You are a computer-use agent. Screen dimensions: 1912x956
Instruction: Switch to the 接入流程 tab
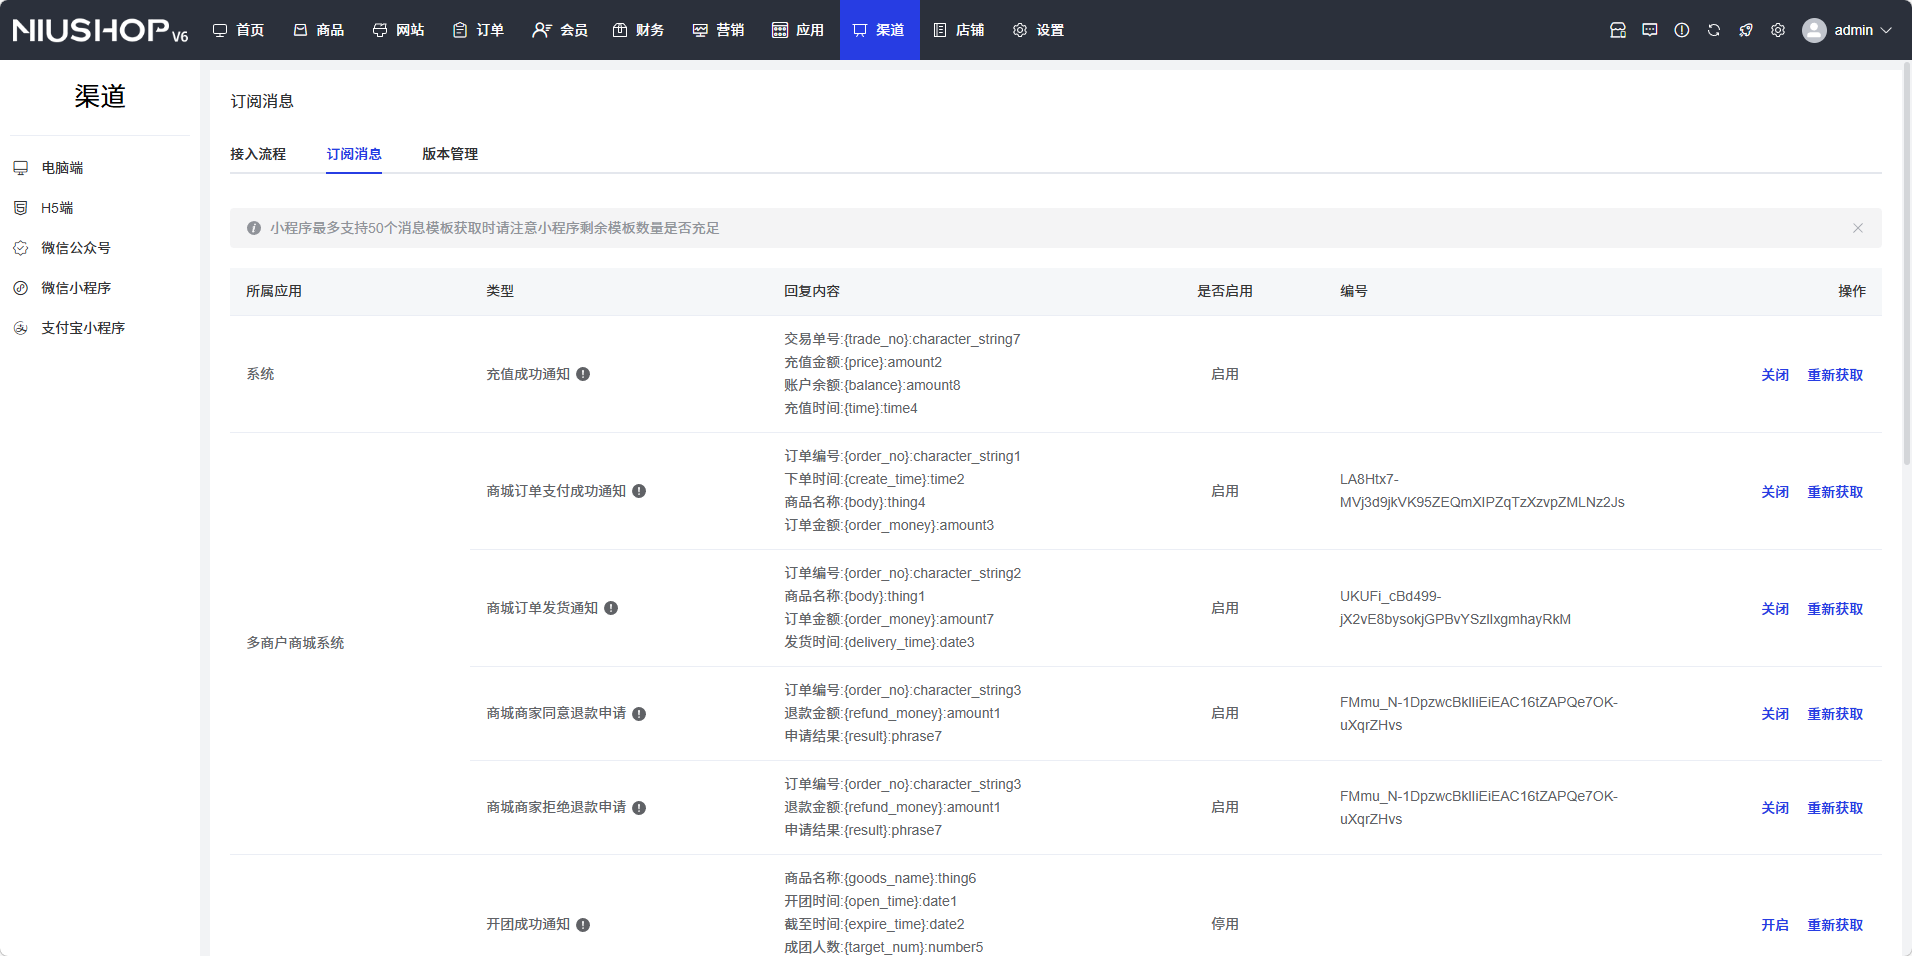(x=258, y=154)
